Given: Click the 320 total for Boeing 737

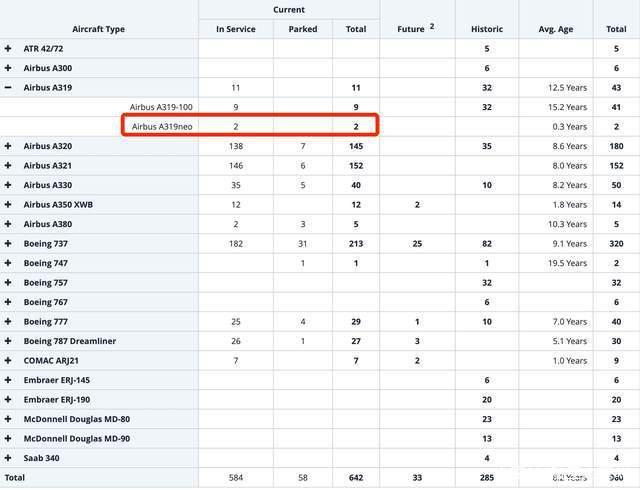Looking at the screenshot, I should 616,244.
